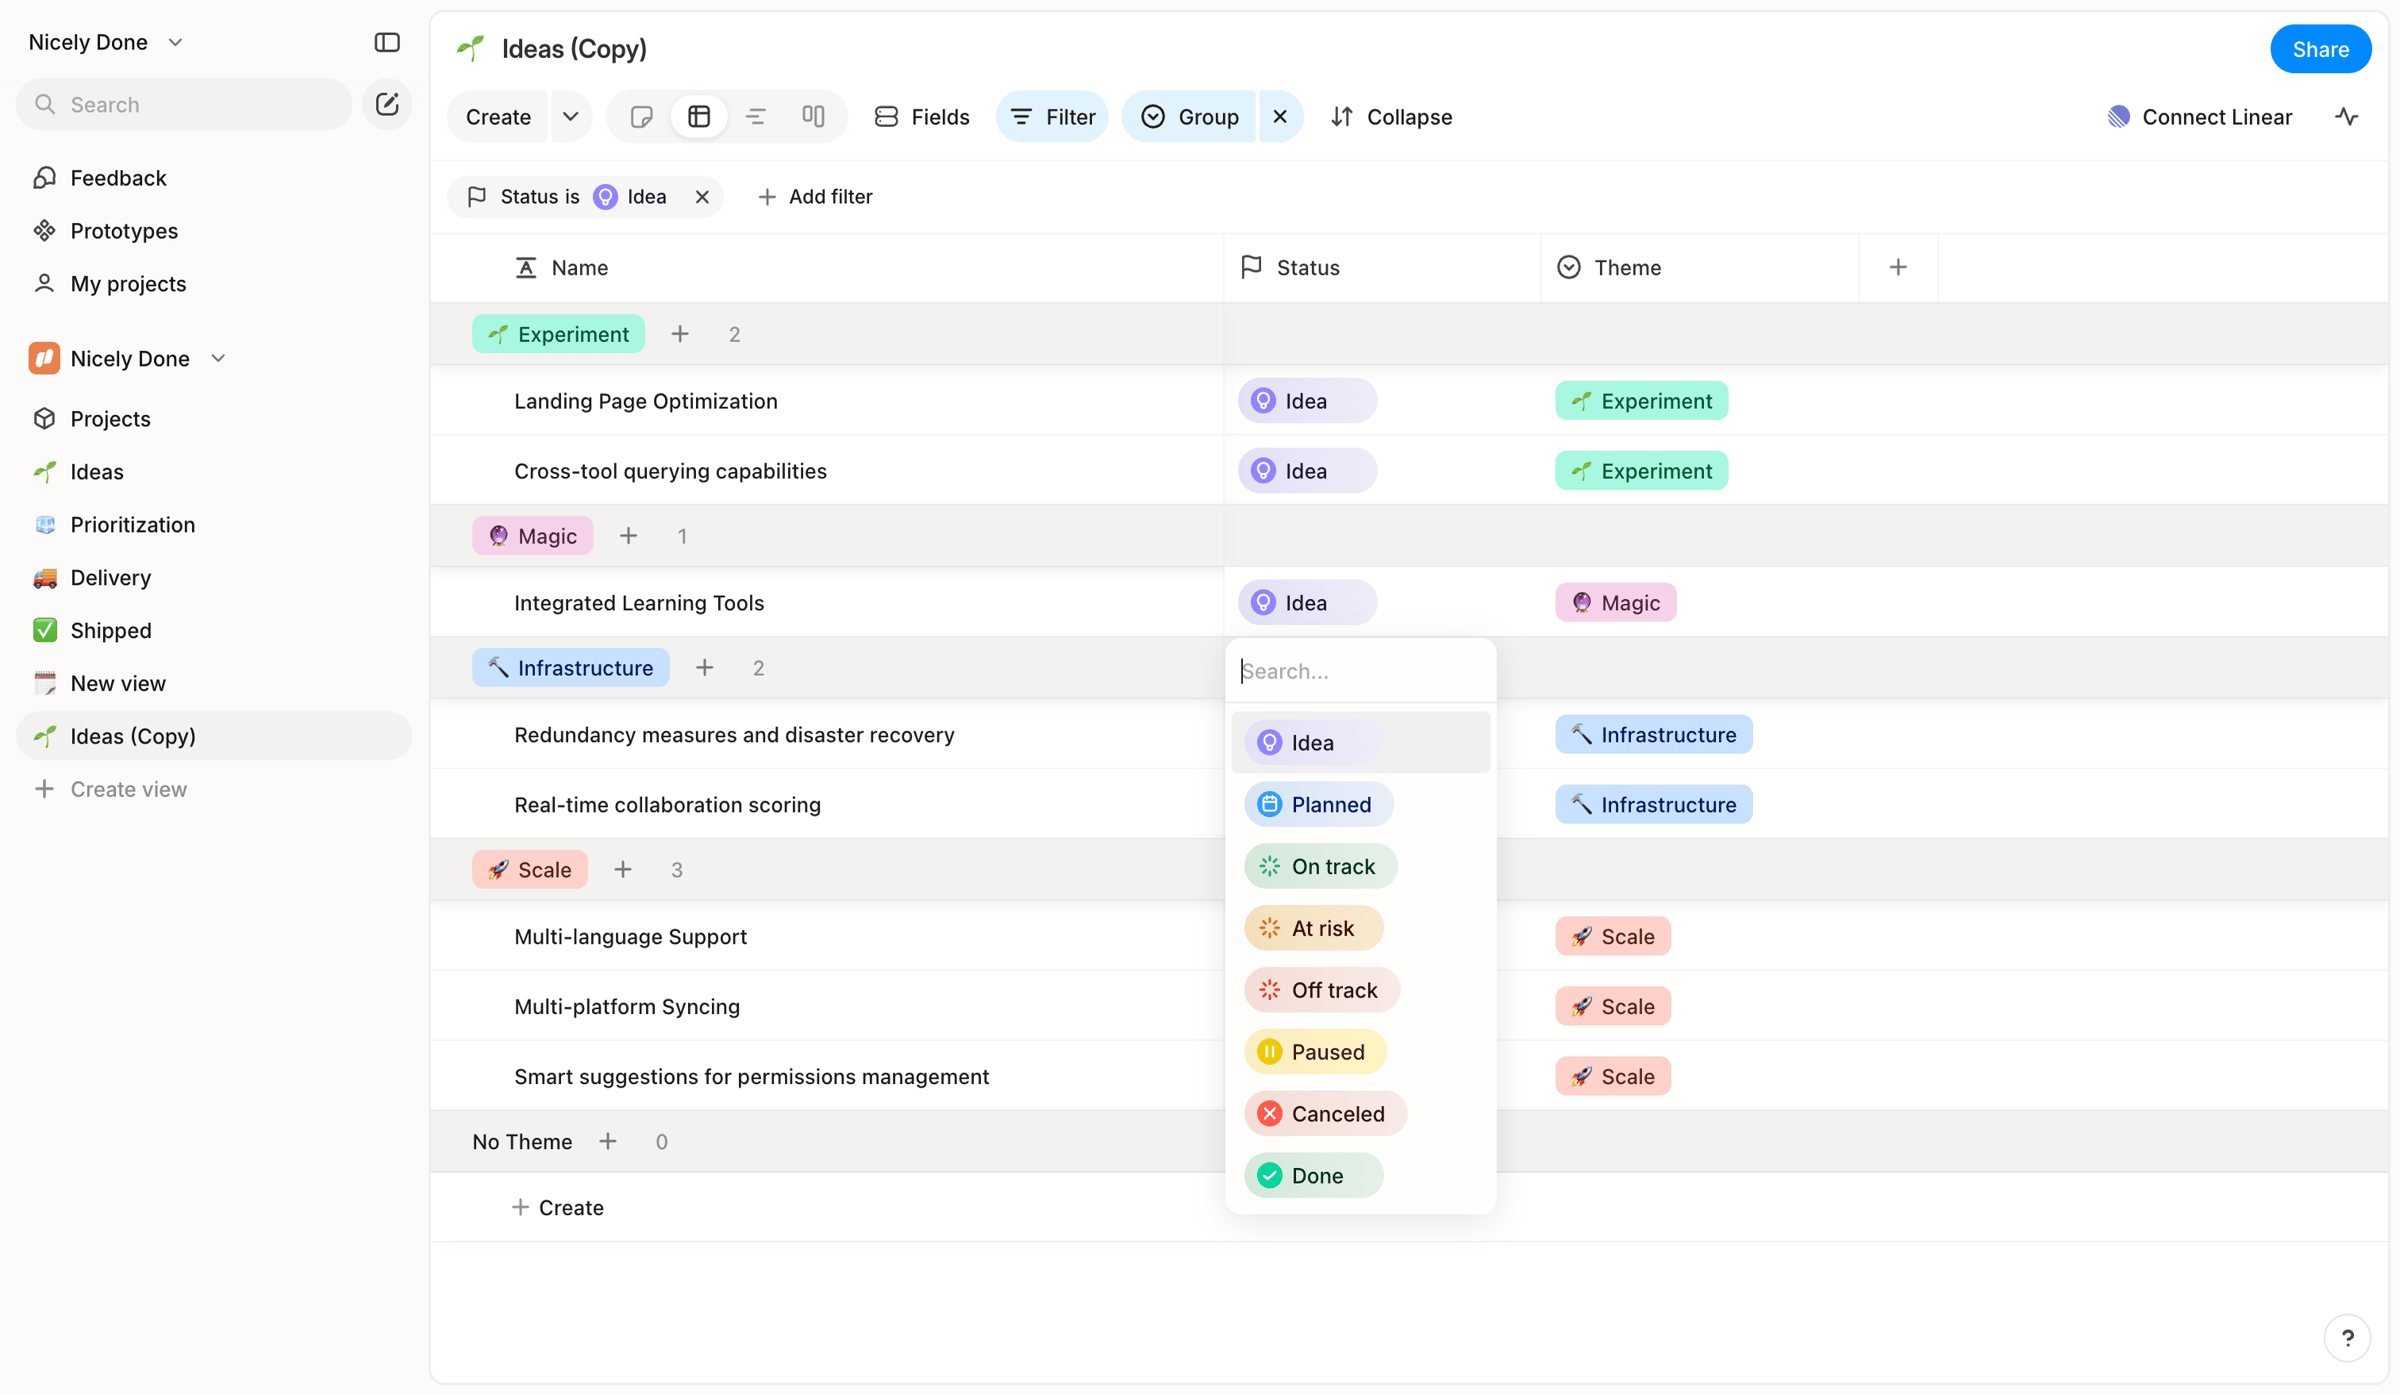
Task: Focus the status dropdown search box
Action: [1360, 671]
